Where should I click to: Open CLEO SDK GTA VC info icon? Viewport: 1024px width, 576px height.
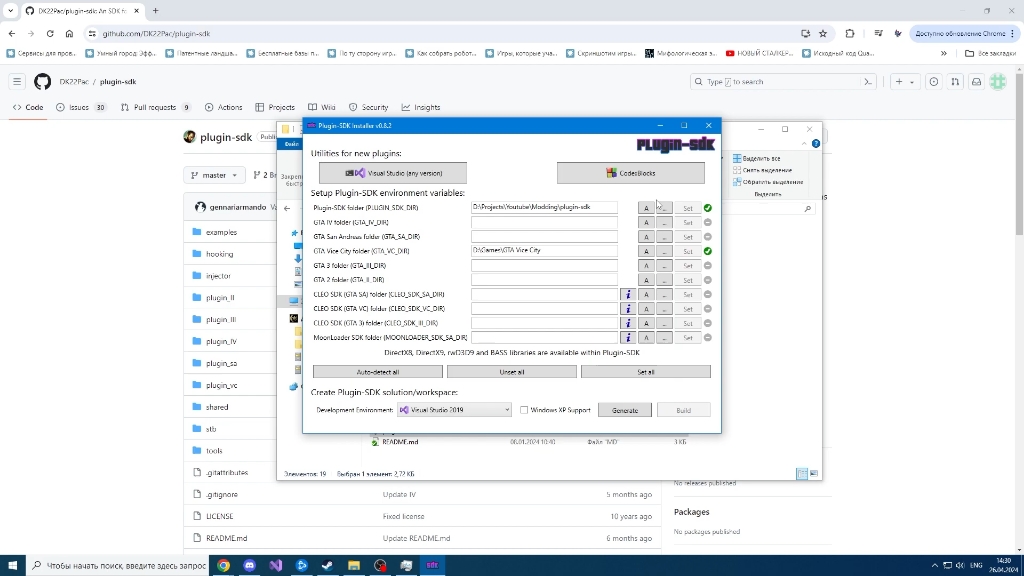[628, 309]
